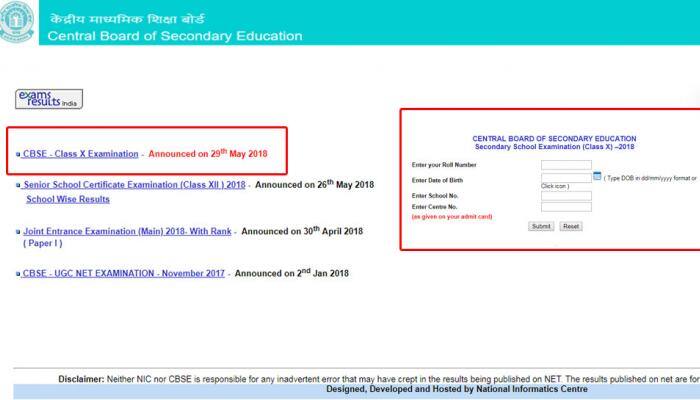Click the Hindi board name in header
The height and width of the screenshot is (400, 700).
(x=127, y=19)
